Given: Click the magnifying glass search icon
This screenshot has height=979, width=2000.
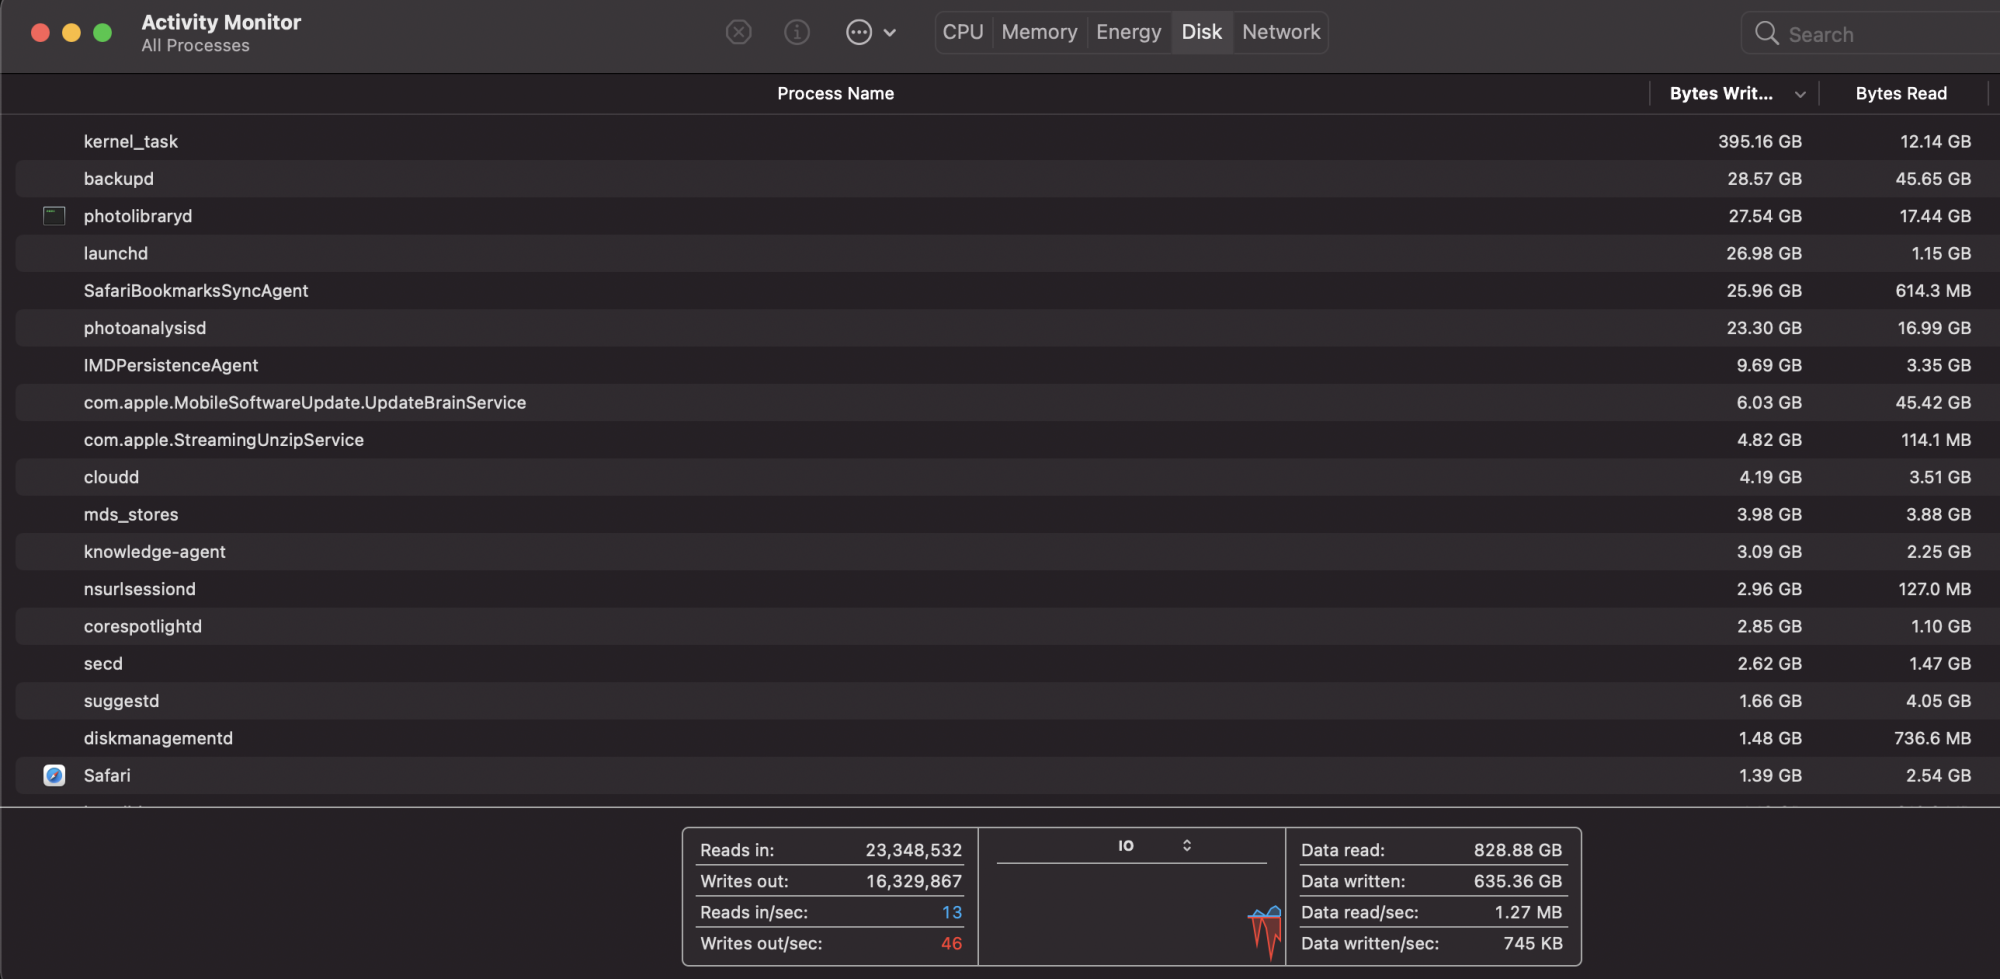Looking at the screenshot, I should point(1767,34).
